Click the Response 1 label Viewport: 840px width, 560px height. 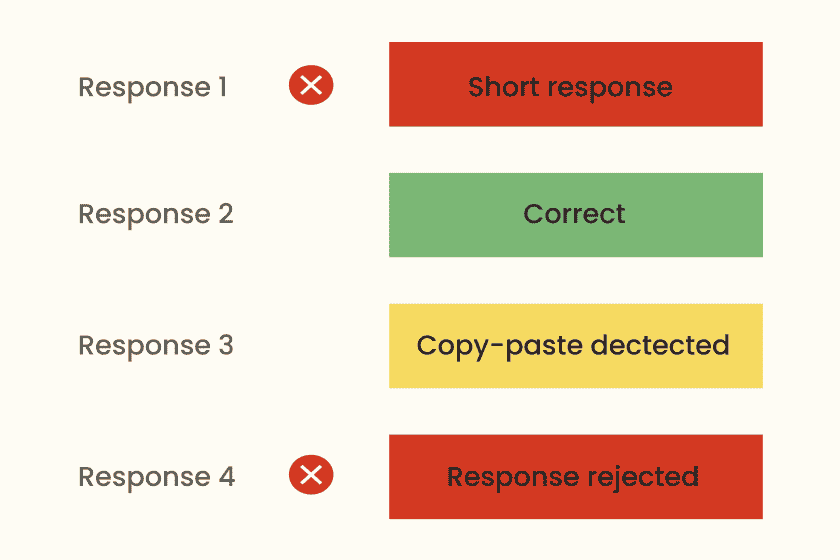[x=153, y=87]
